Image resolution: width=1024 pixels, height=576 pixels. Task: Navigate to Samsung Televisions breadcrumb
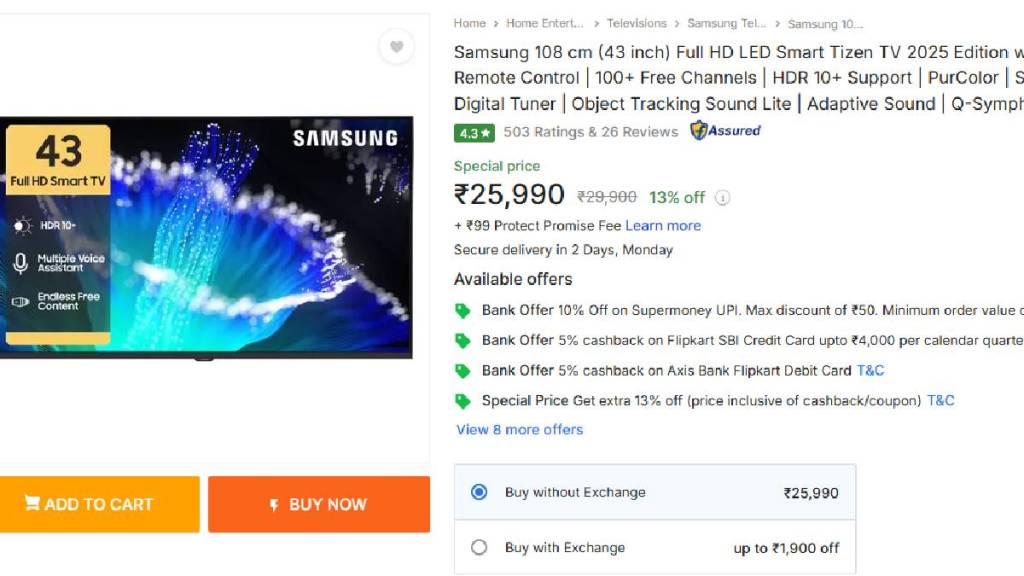tap(726, 23)
